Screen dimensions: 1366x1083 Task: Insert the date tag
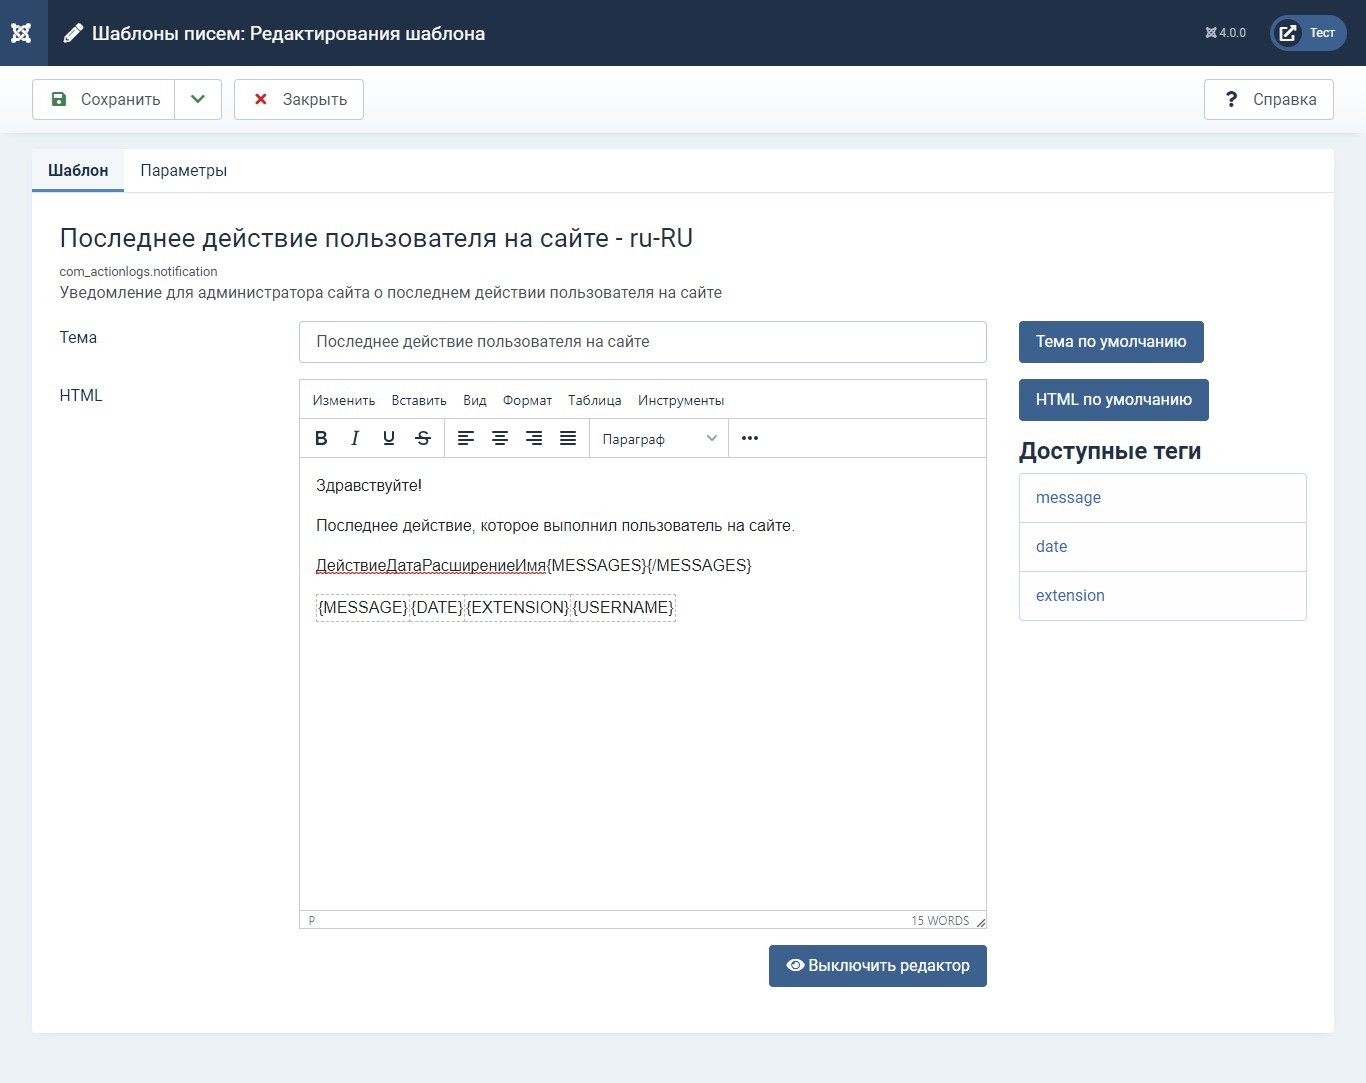click(1163, 547)
